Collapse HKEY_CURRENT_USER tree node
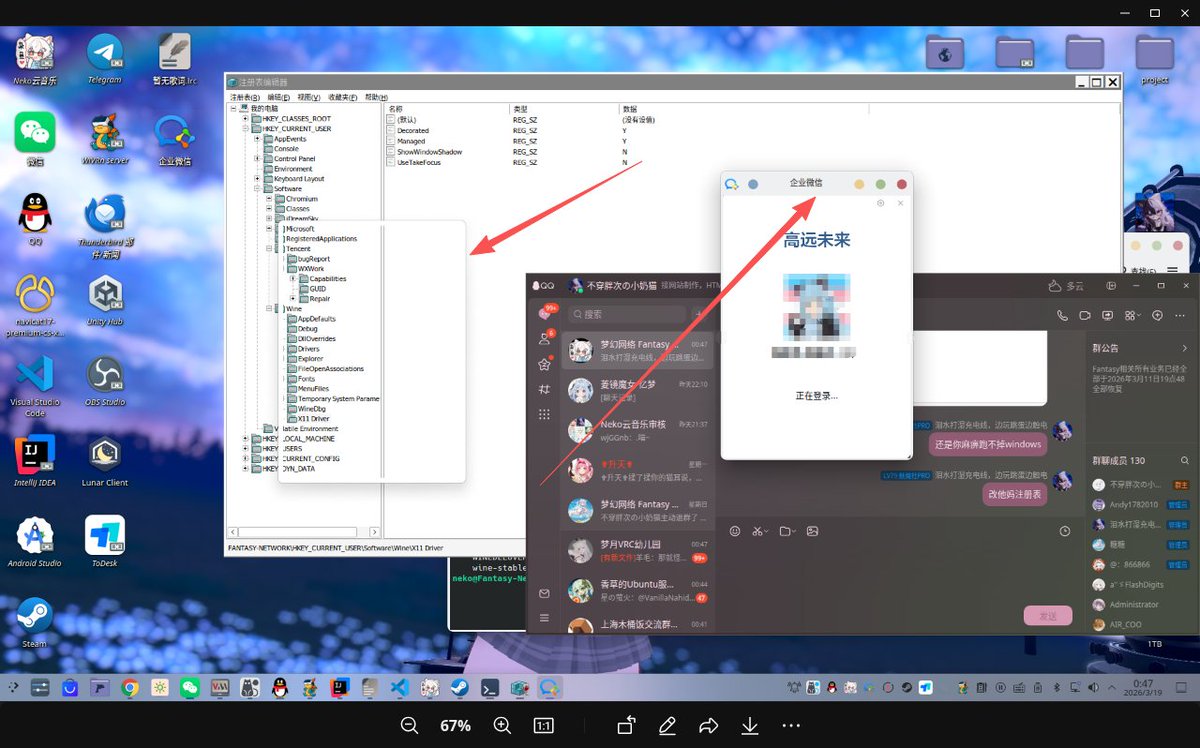The height and width of the screenshot is (748, 1200). point(245,128)
